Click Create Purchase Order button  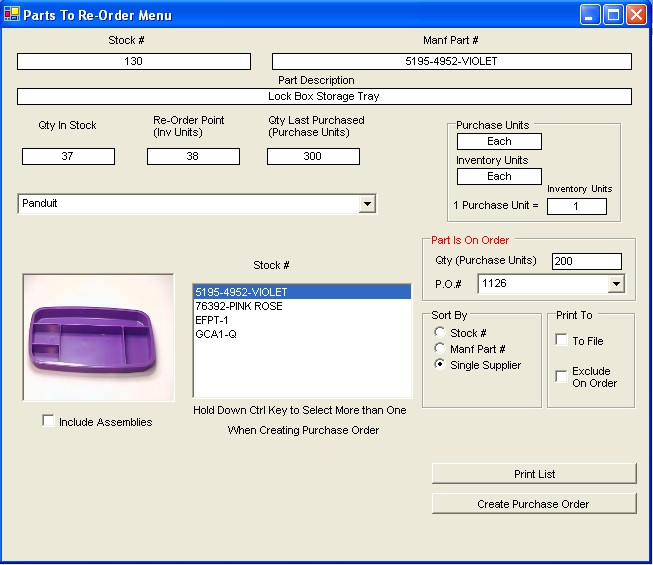point(534,504)
